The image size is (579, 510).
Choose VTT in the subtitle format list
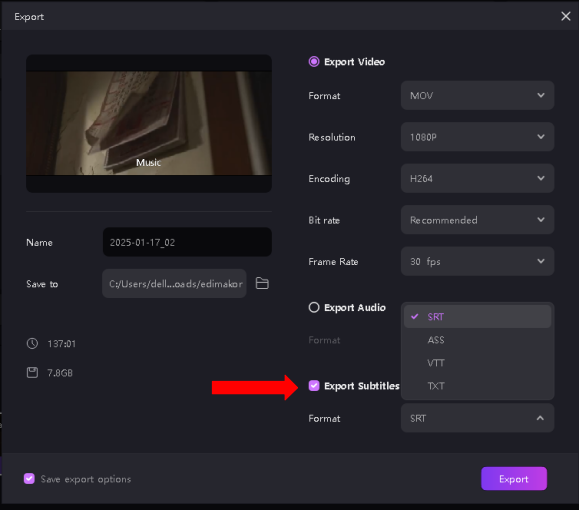[477, 363]
